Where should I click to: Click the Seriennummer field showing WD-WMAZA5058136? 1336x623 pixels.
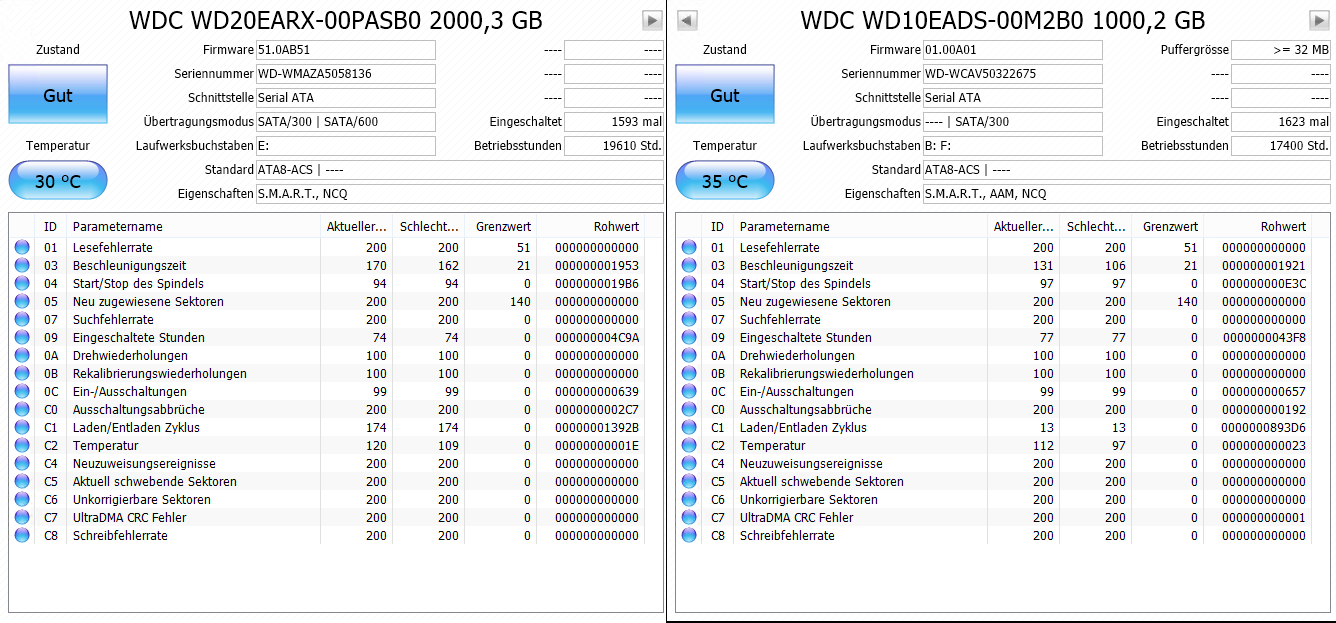tap(345, 73)
